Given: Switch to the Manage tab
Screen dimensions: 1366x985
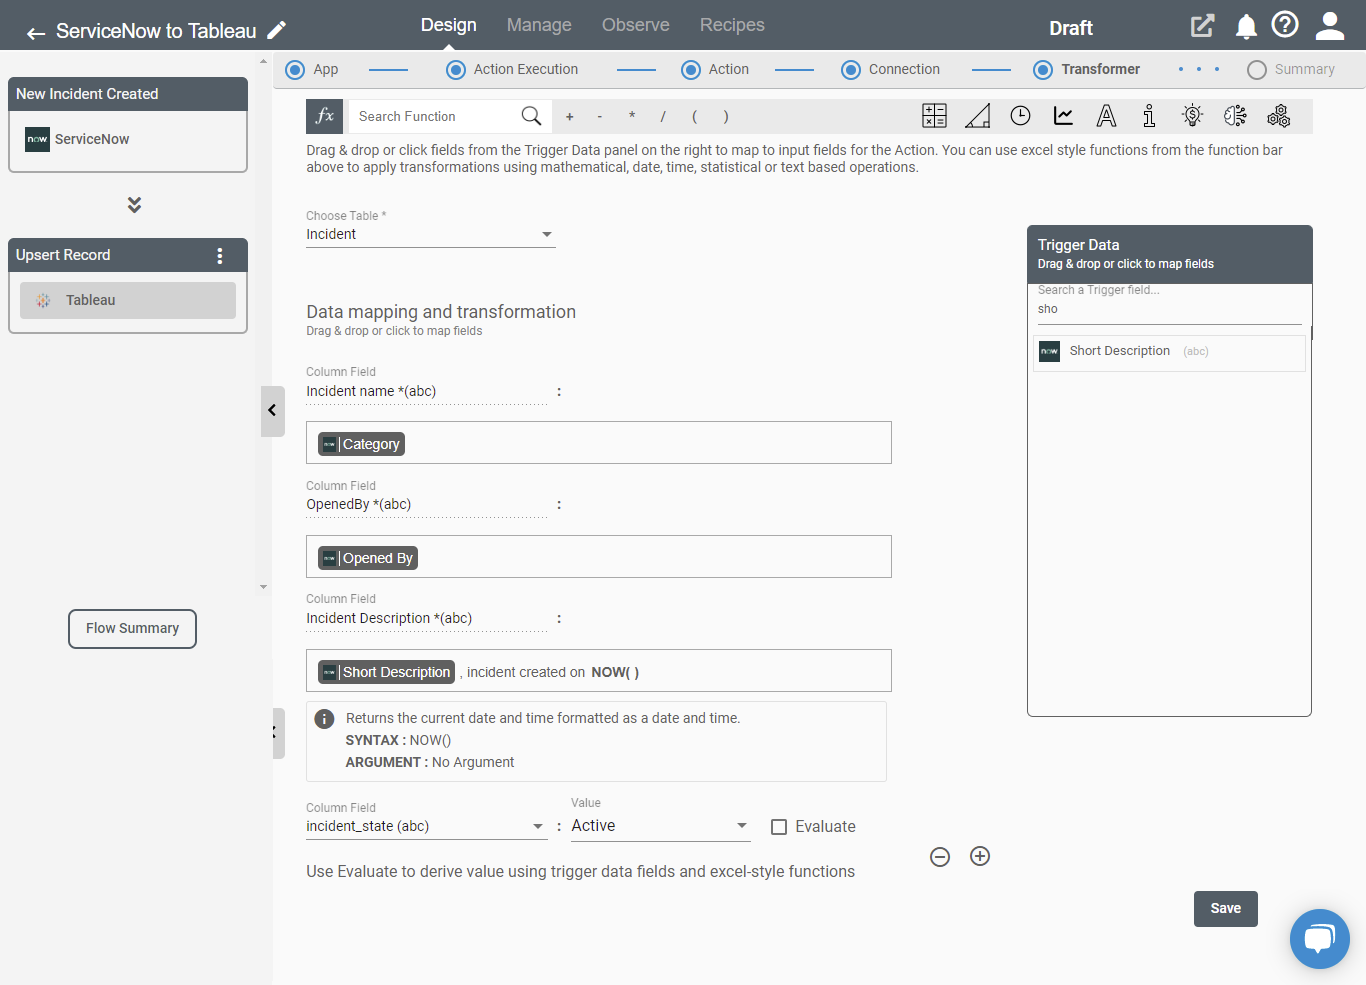Looking at the screenshot, I should [539, 25].
